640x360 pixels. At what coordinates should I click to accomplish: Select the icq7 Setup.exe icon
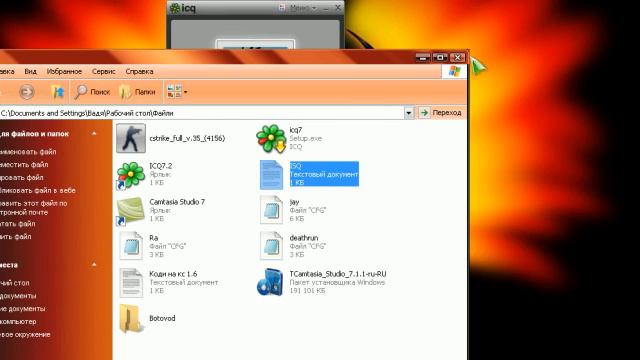click(271, 138)
